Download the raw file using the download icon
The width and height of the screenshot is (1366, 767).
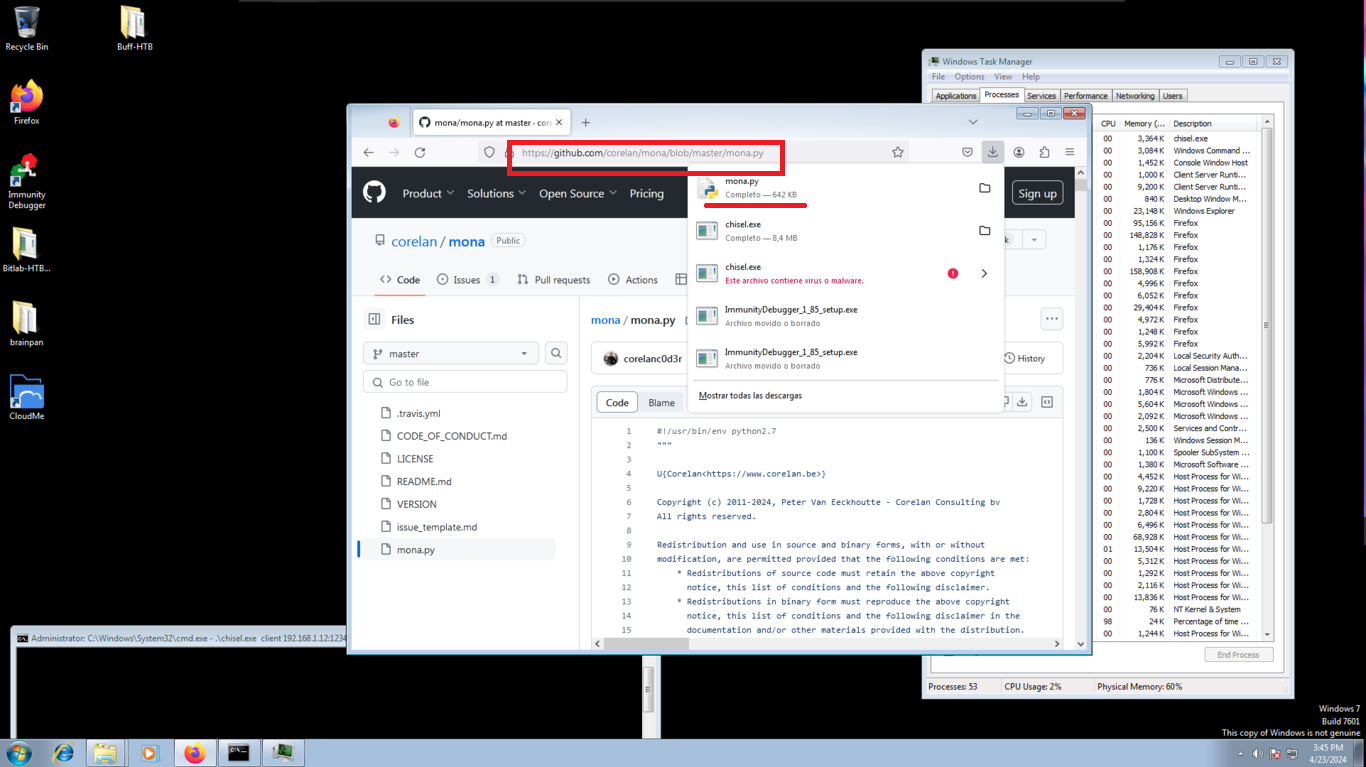pos(1022,402)
